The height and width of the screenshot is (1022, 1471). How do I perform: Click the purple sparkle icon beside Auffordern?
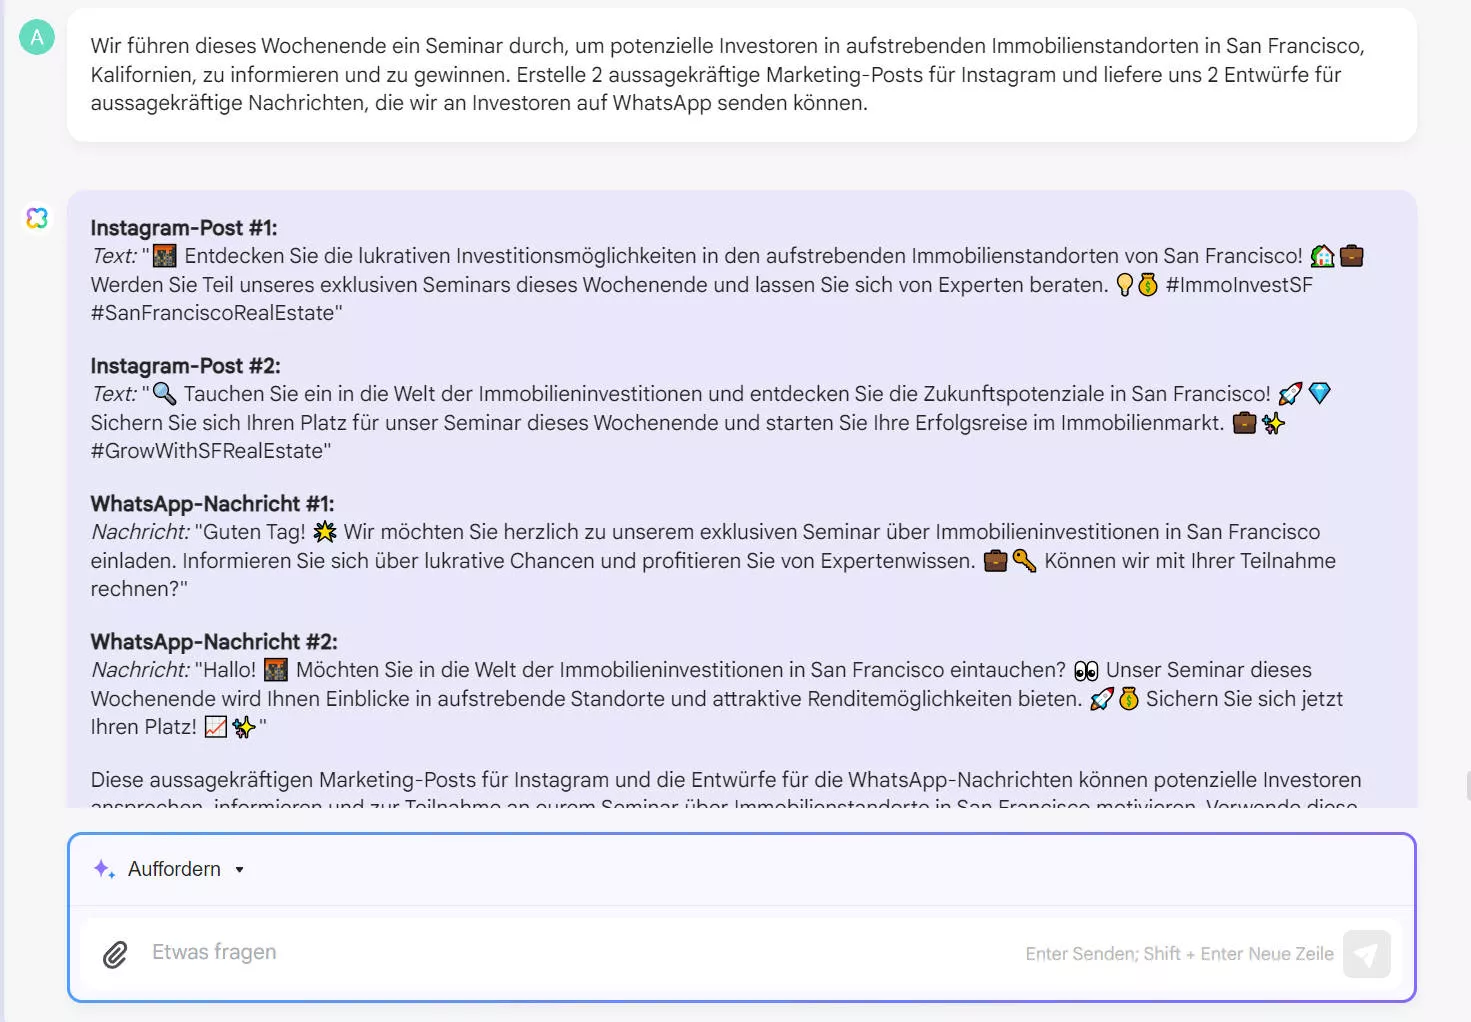(x=104, y=869)
